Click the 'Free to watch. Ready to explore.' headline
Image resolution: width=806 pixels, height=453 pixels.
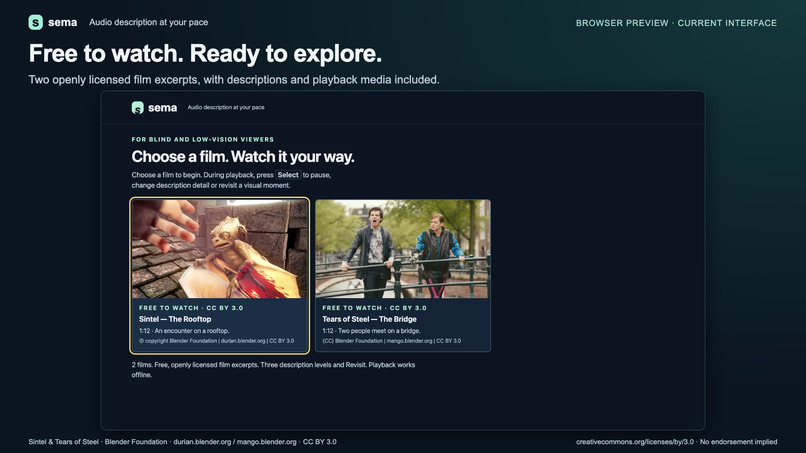(205, 53)
